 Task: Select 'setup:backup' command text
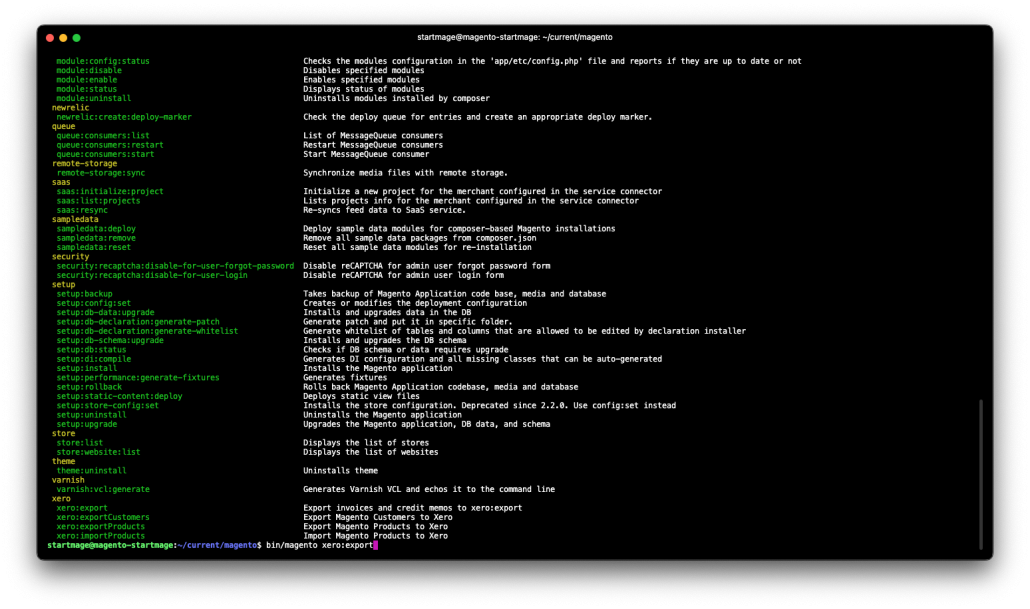tap(84, 294)
